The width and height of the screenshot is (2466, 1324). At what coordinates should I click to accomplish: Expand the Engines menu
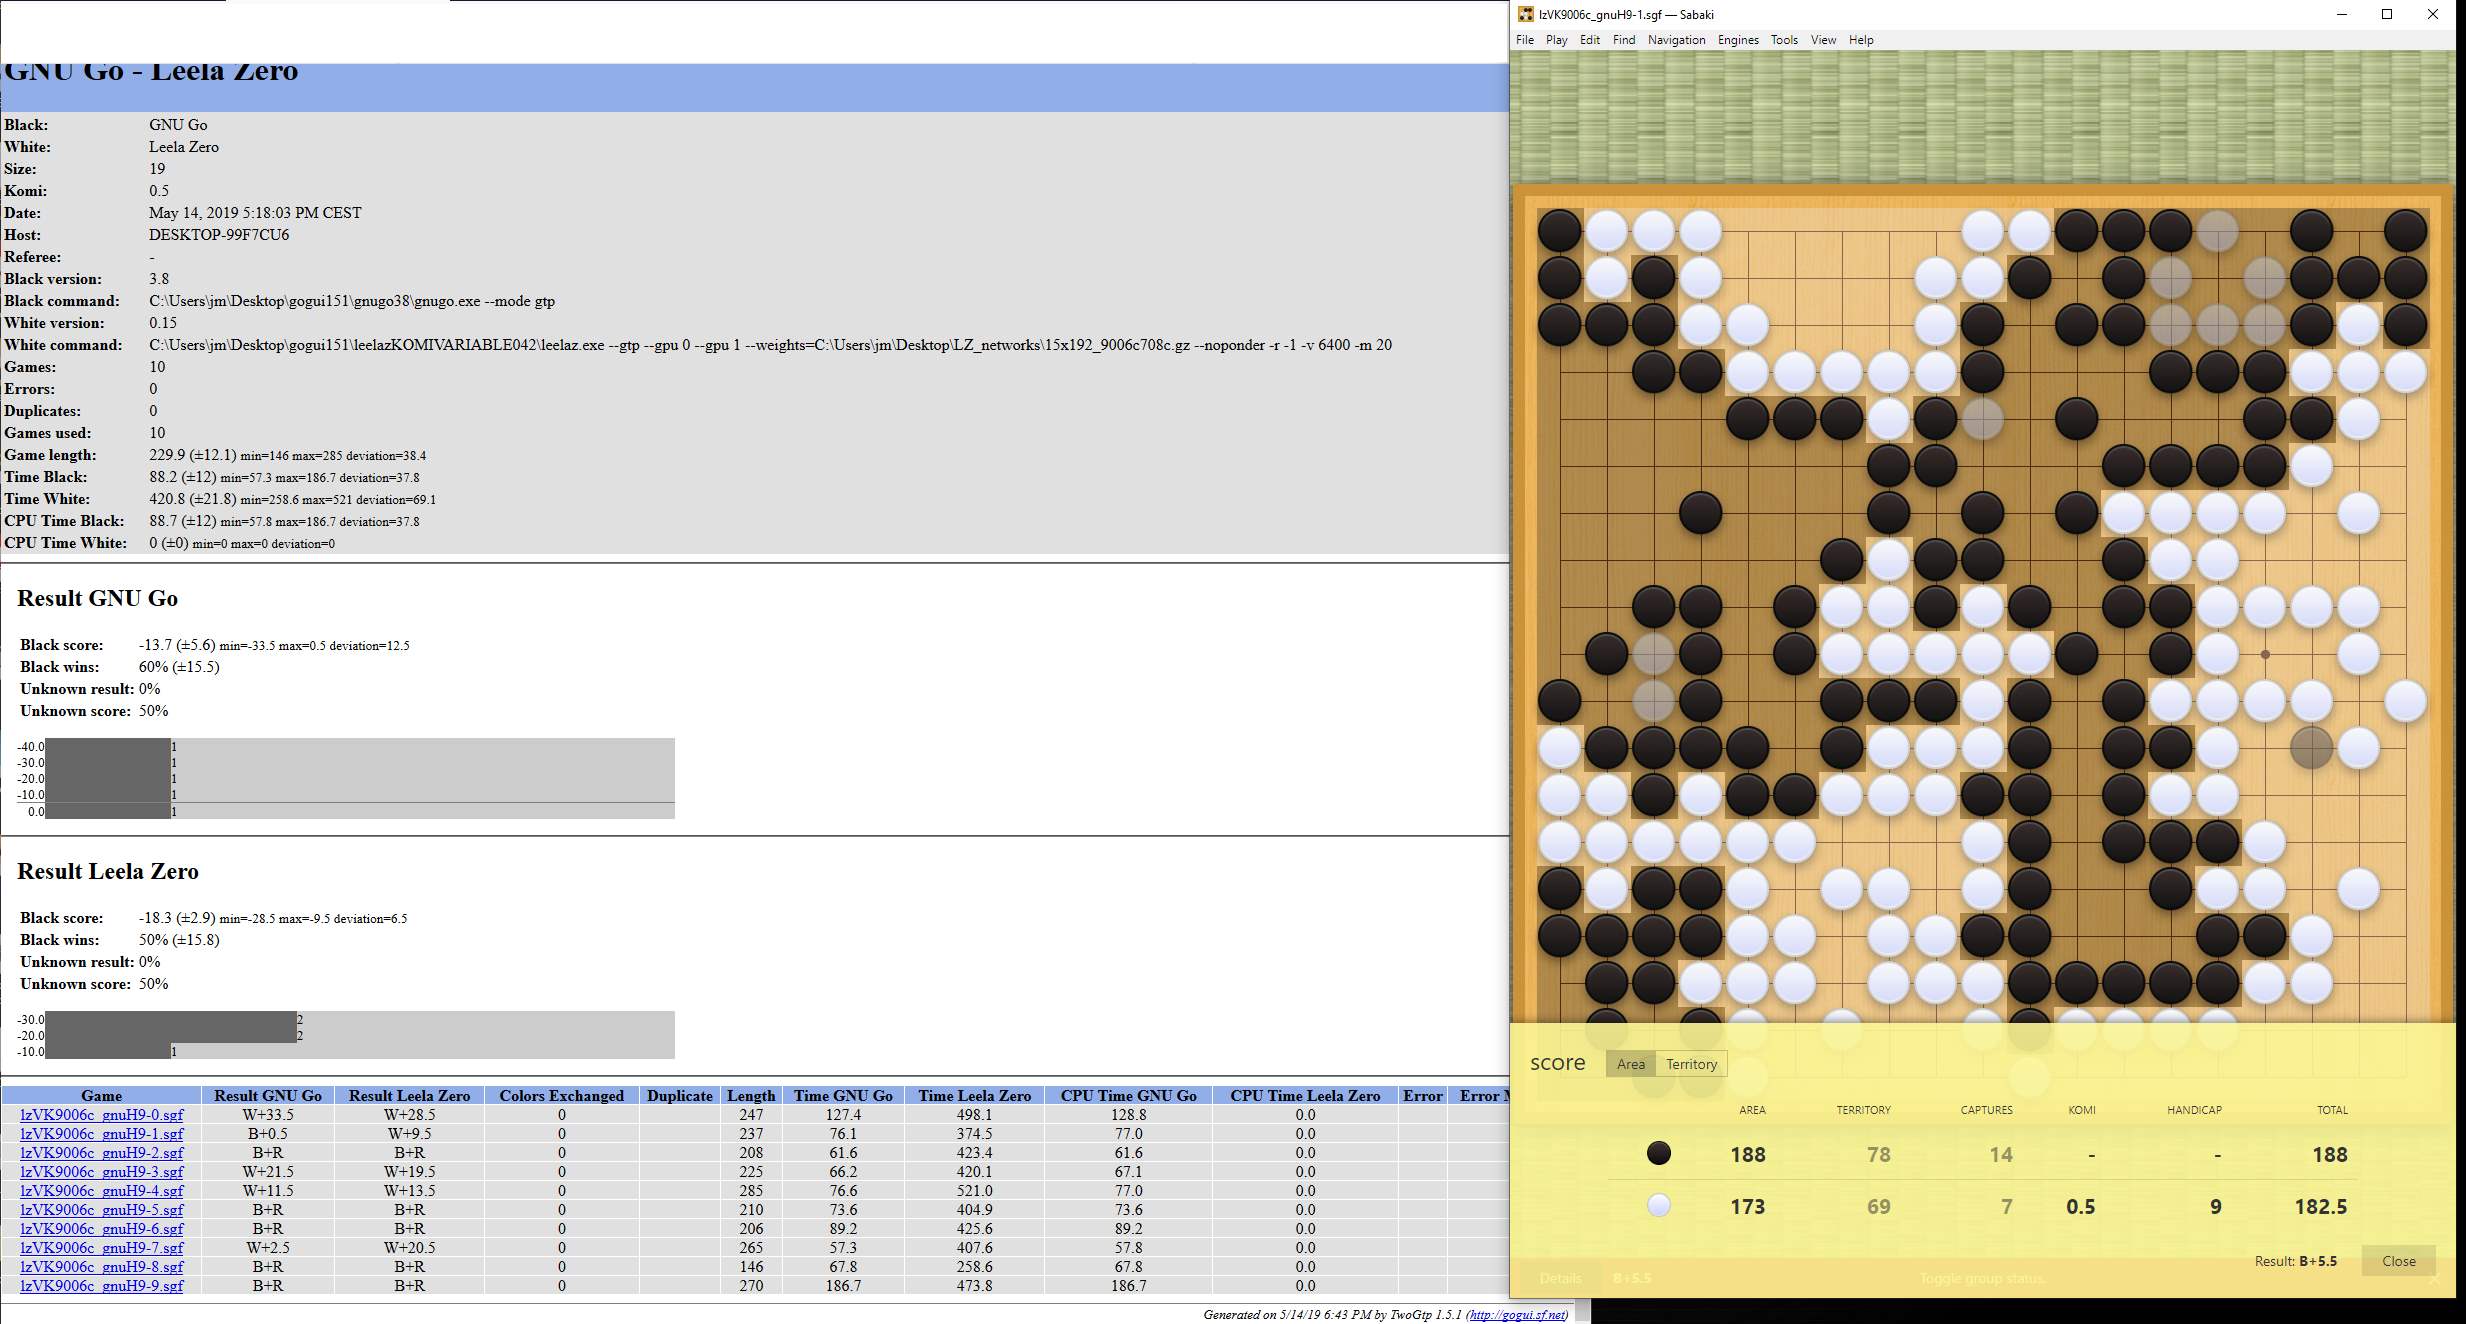click(1738, 40)
